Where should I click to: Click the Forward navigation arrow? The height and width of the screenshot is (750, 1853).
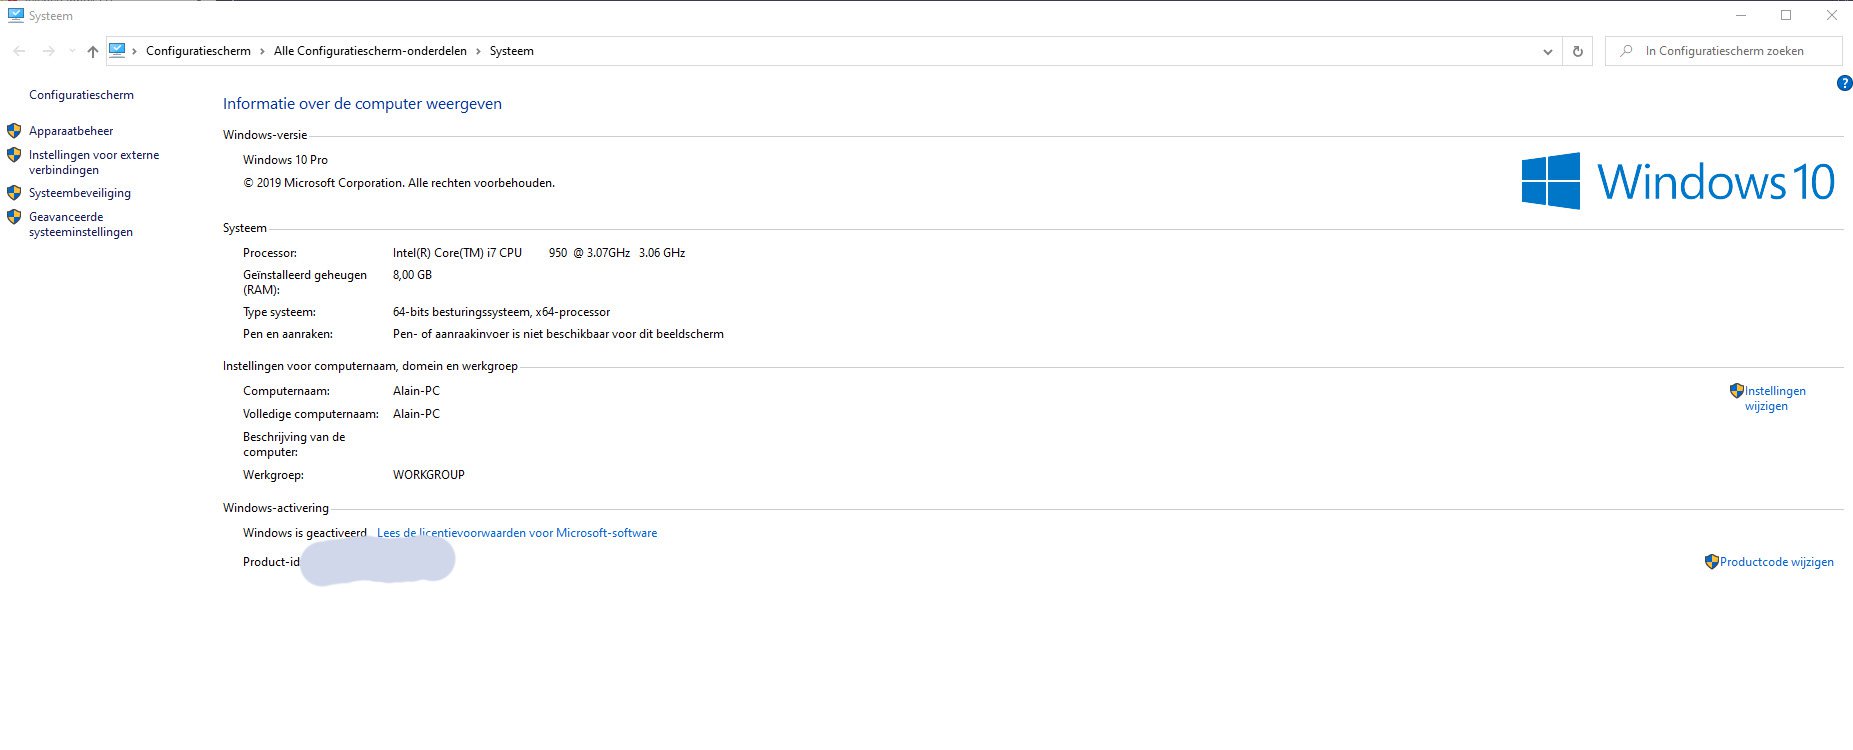48,51
